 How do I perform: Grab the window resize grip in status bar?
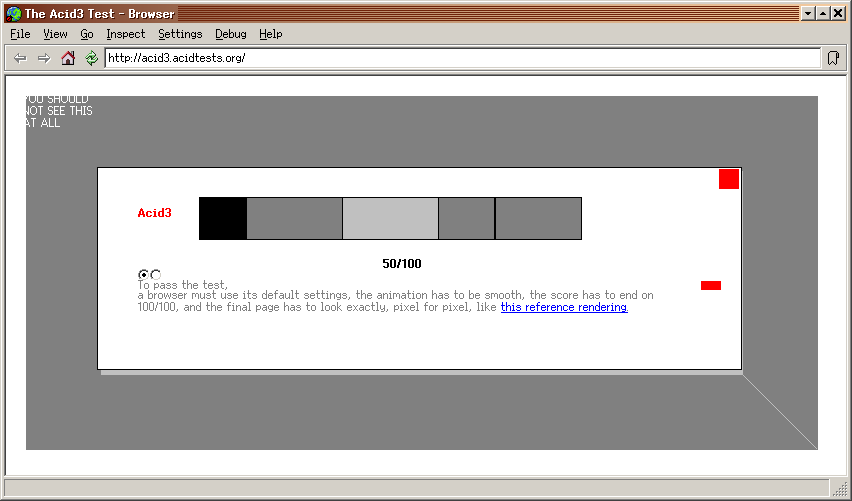pyautogui.click(x=840, y=489)
